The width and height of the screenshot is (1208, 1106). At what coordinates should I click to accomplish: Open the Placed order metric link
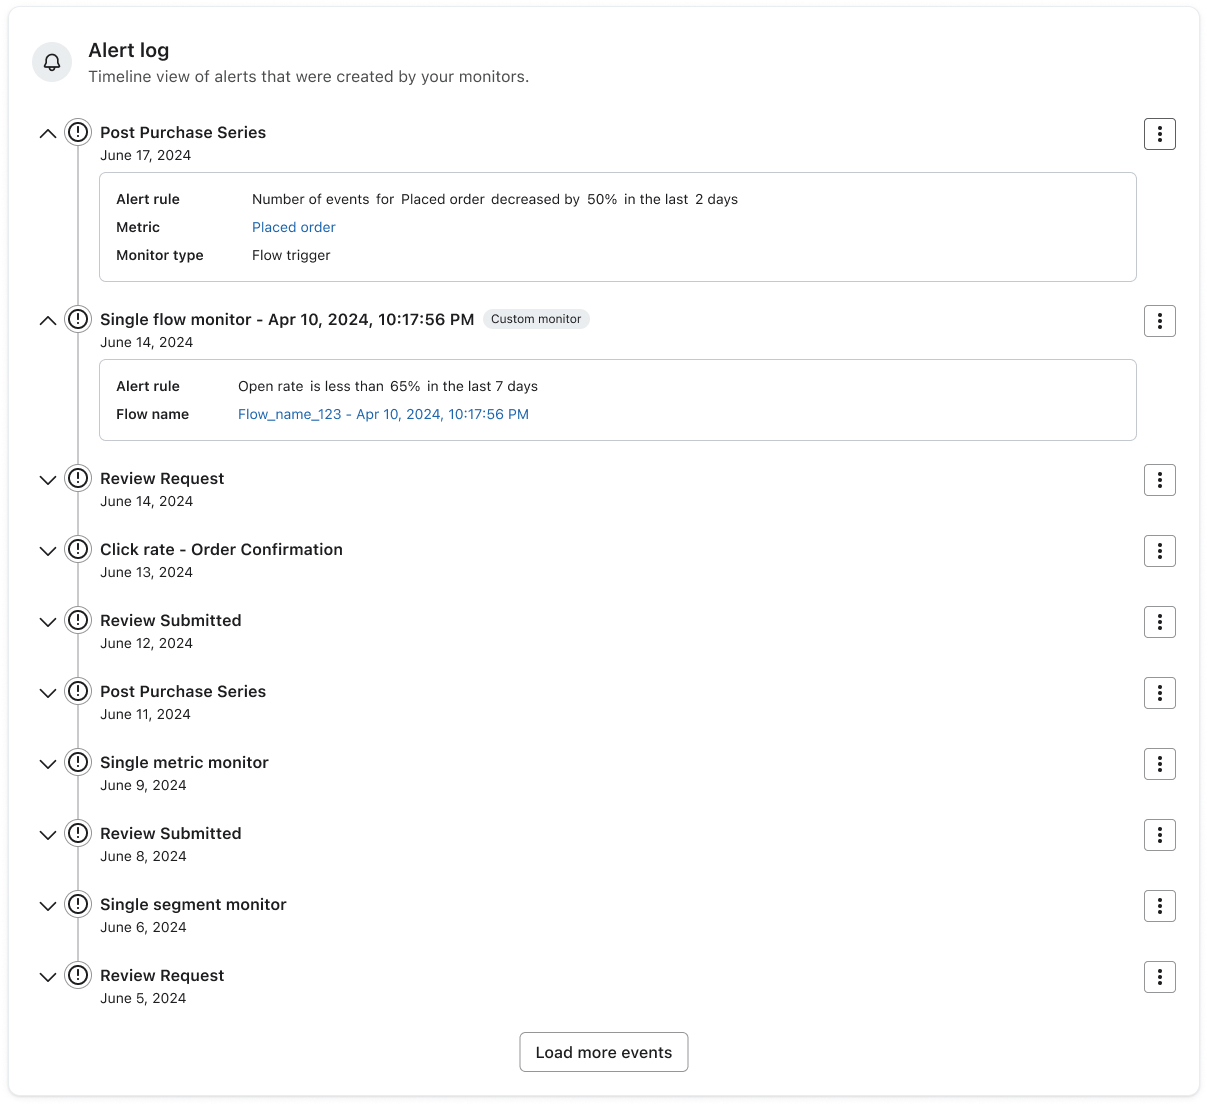pos(293,227)
